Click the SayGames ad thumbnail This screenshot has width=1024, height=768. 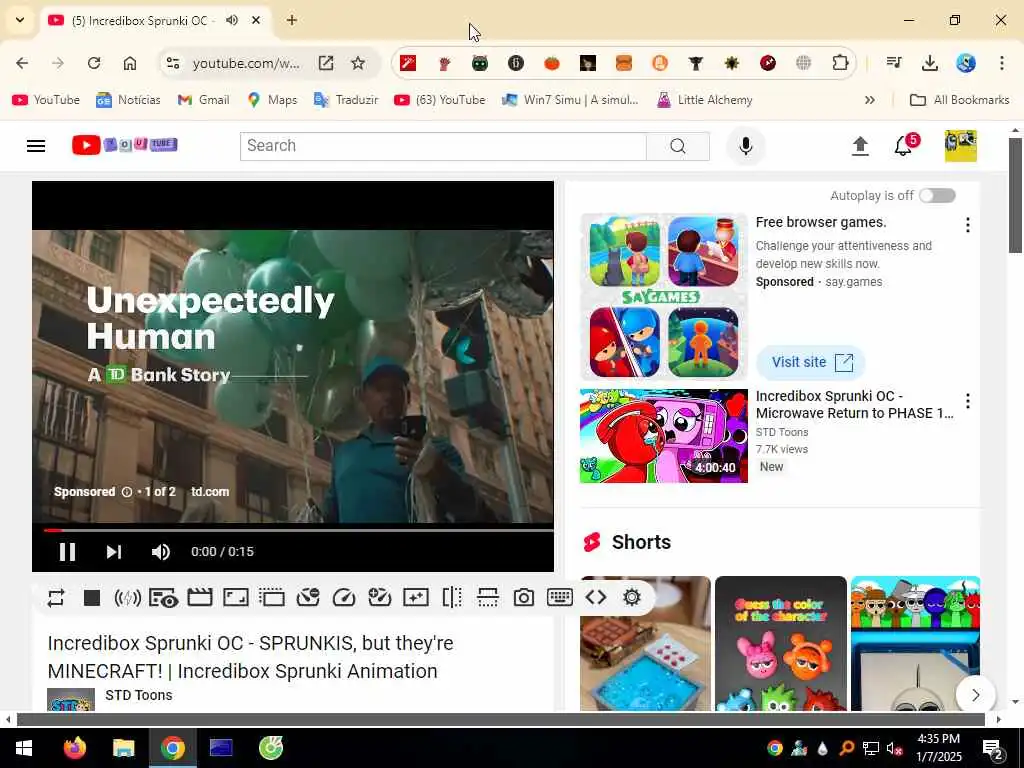664,296
